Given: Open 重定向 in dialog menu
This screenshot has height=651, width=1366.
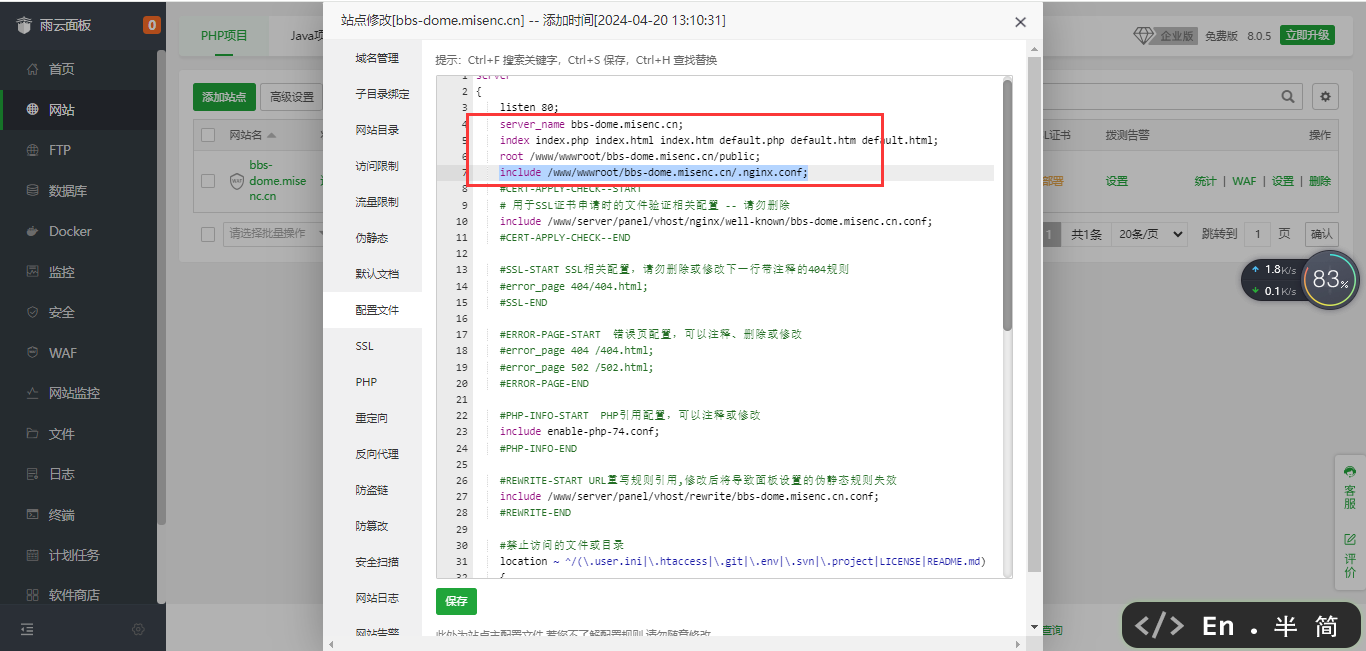Looking at the screenshot, I should [371, 418].
